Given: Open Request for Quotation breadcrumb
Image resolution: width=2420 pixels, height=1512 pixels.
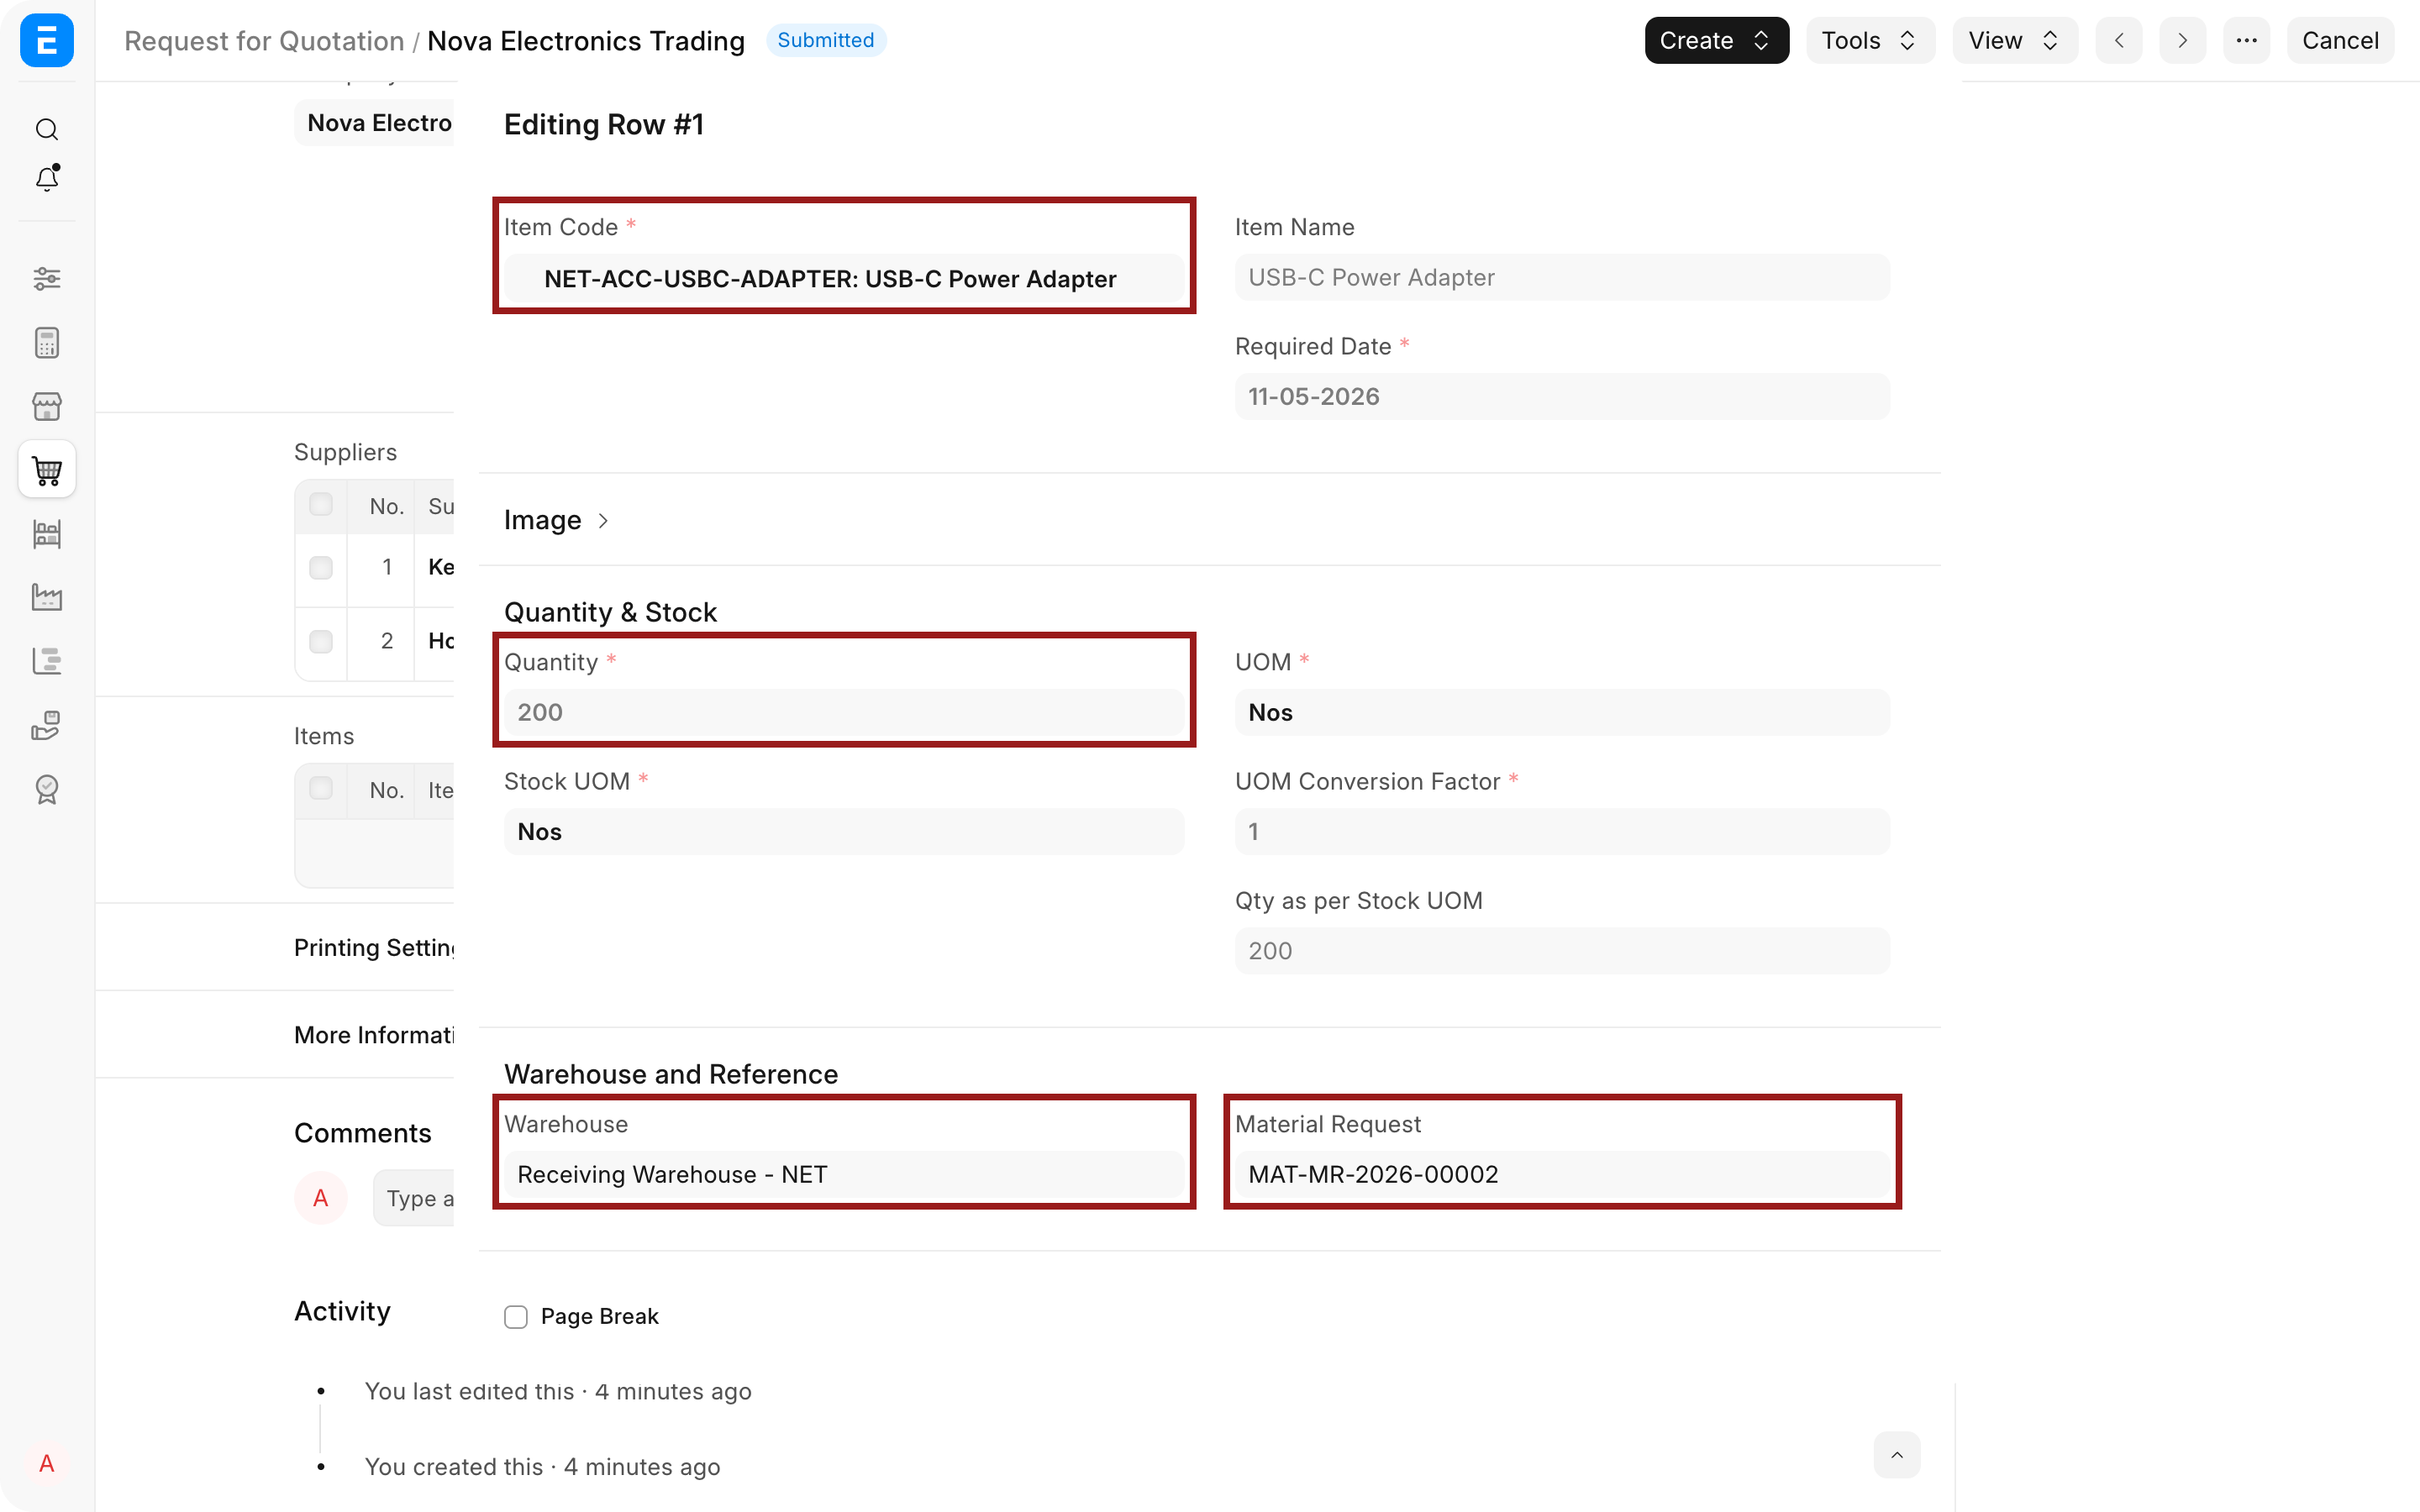Looking at the screenshot, I should point(264,41).
